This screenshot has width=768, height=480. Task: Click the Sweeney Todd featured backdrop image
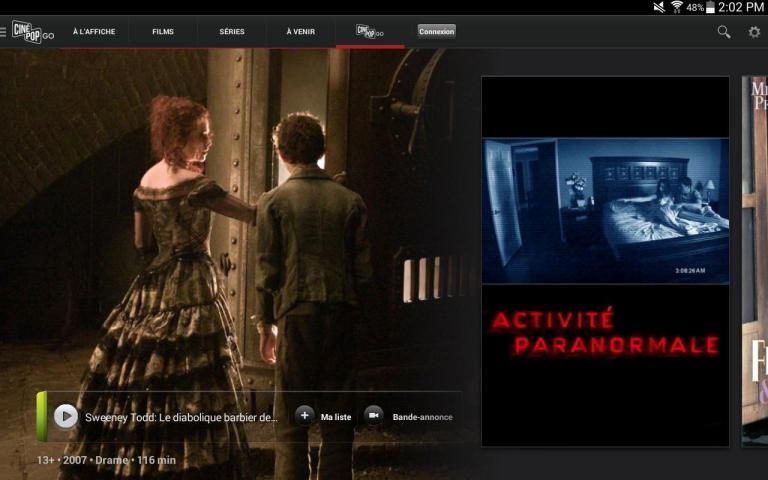tap(240, 220)
